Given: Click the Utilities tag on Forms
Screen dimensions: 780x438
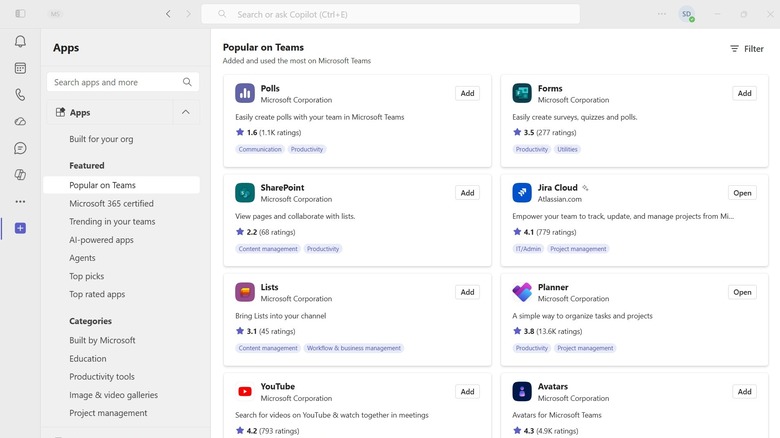Looking at the screenshot, I should coord(567,149).
